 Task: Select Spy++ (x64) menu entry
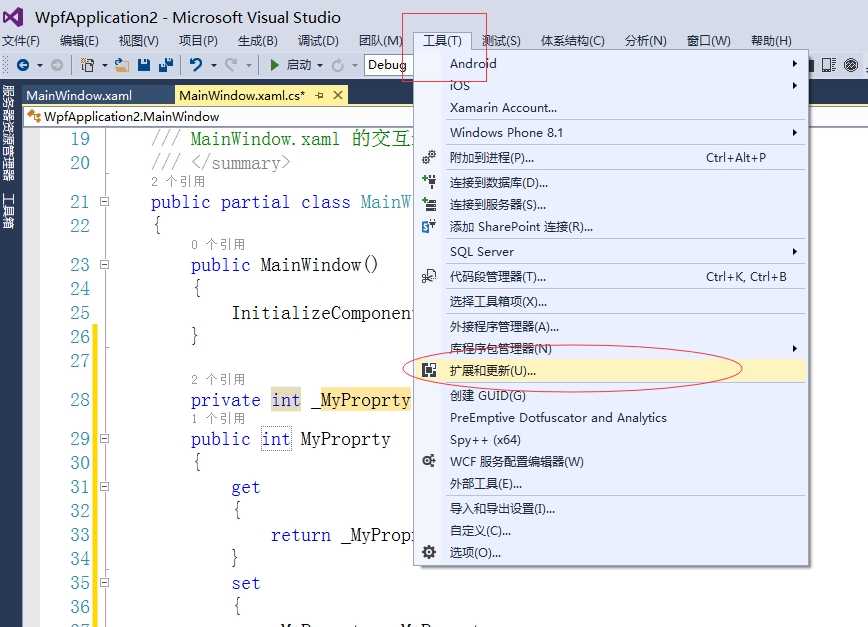(x=609, y=440)
